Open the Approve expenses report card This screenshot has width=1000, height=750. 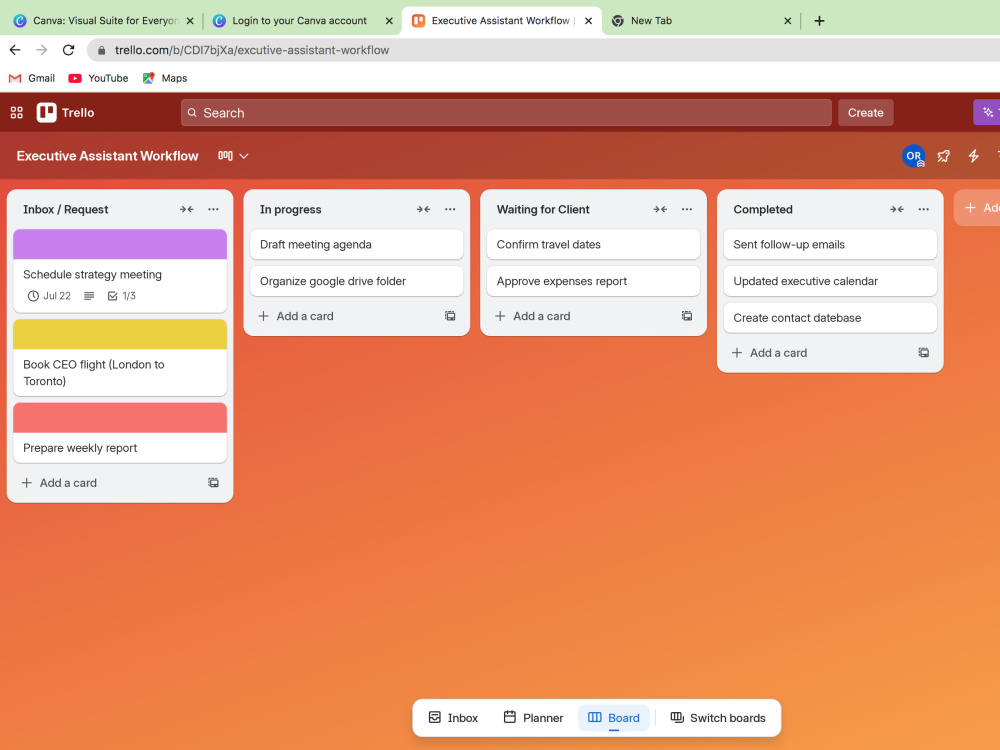593,281
